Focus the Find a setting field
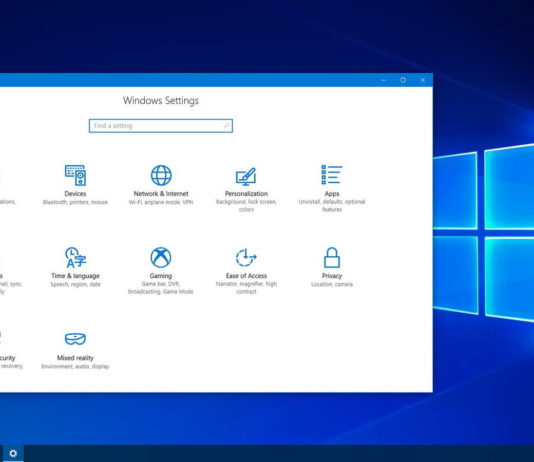534x462 pixels. tap(161, 126)
